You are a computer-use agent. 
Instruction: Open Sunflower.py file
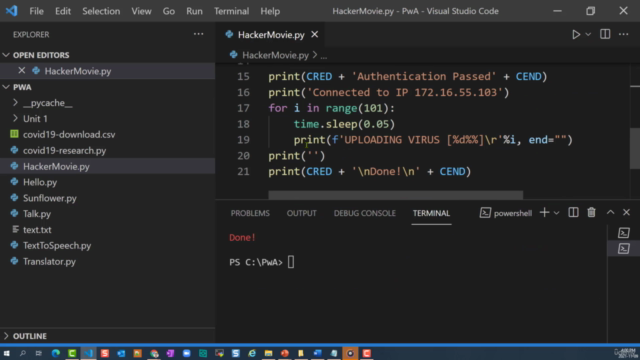[x=50, y=198]
